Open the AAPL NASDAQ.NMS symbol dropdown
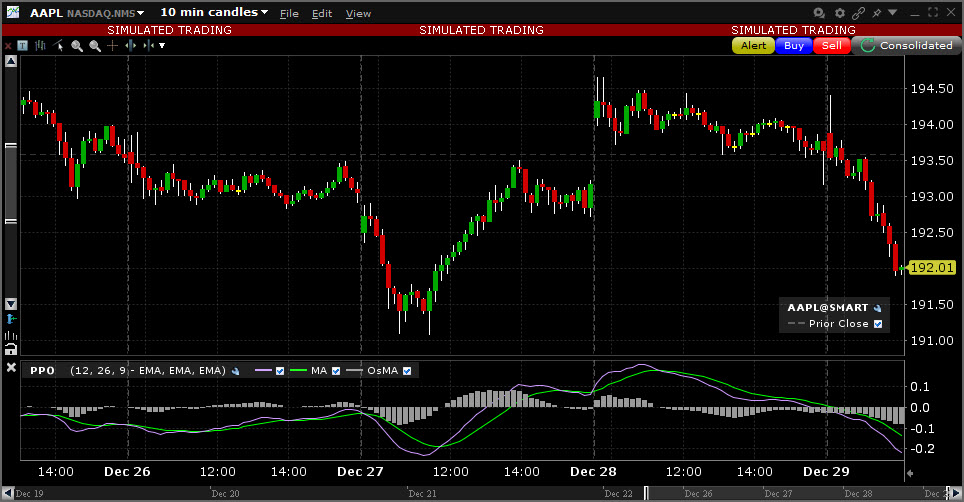The width and height of the screenshot is (964, 502). tap(87, 13)
